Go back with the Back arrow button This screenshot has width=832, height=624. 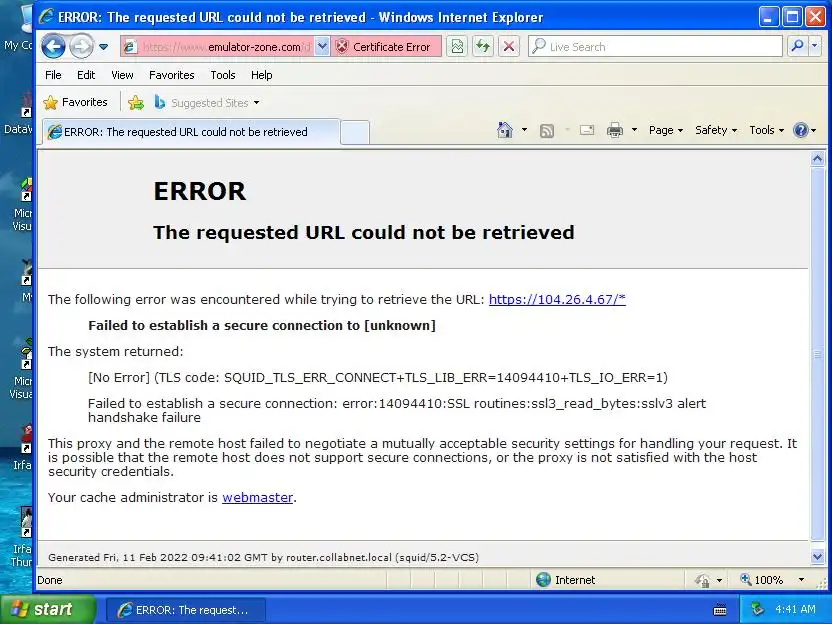click(54, 47)
